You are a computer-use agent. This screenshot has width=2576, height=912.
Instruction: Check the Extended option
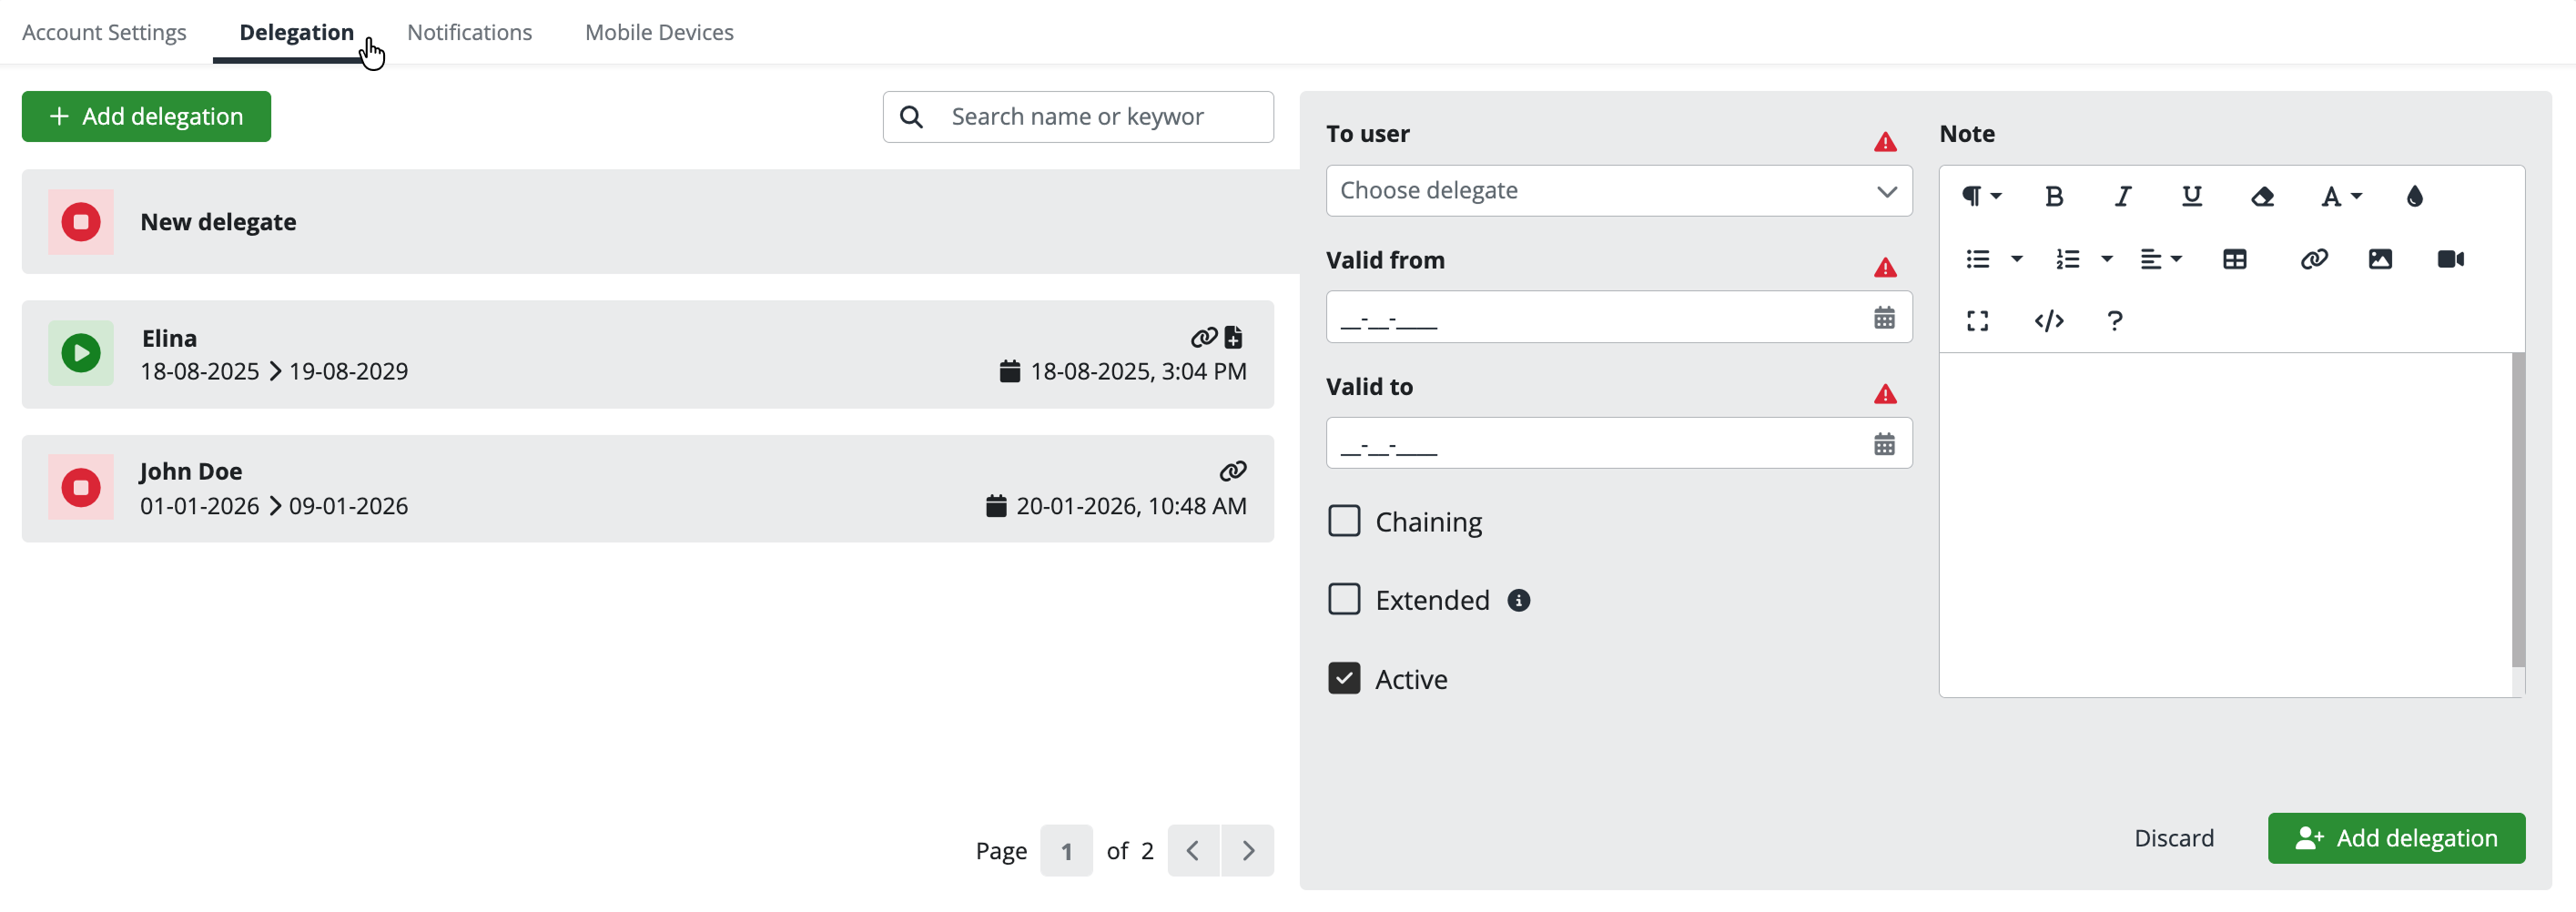coord(1344,599)
